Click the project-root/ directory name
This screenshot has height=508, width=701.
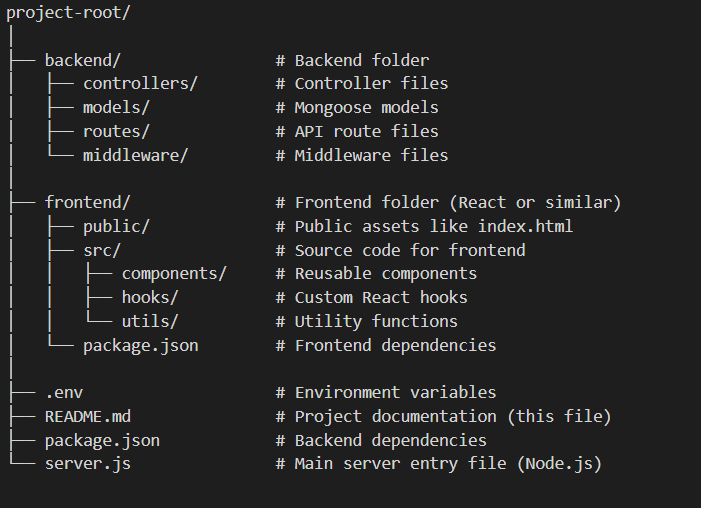pos(68,13)
